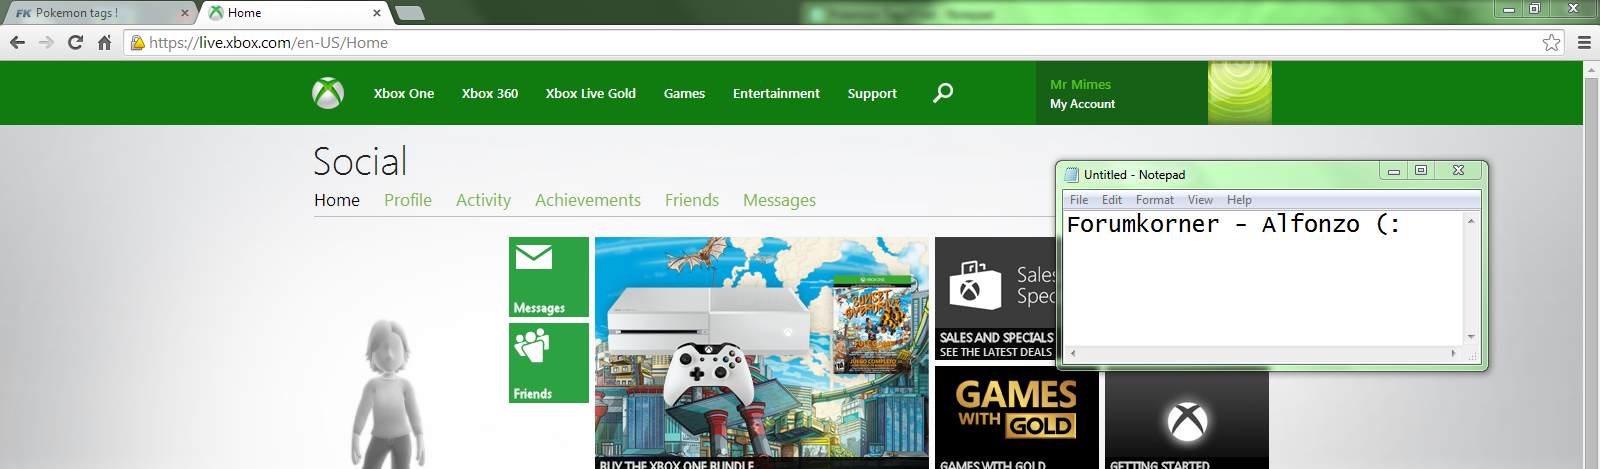The image size is (1600, 469).
Task: Open the Support nav menu
Action: (872, 93)
